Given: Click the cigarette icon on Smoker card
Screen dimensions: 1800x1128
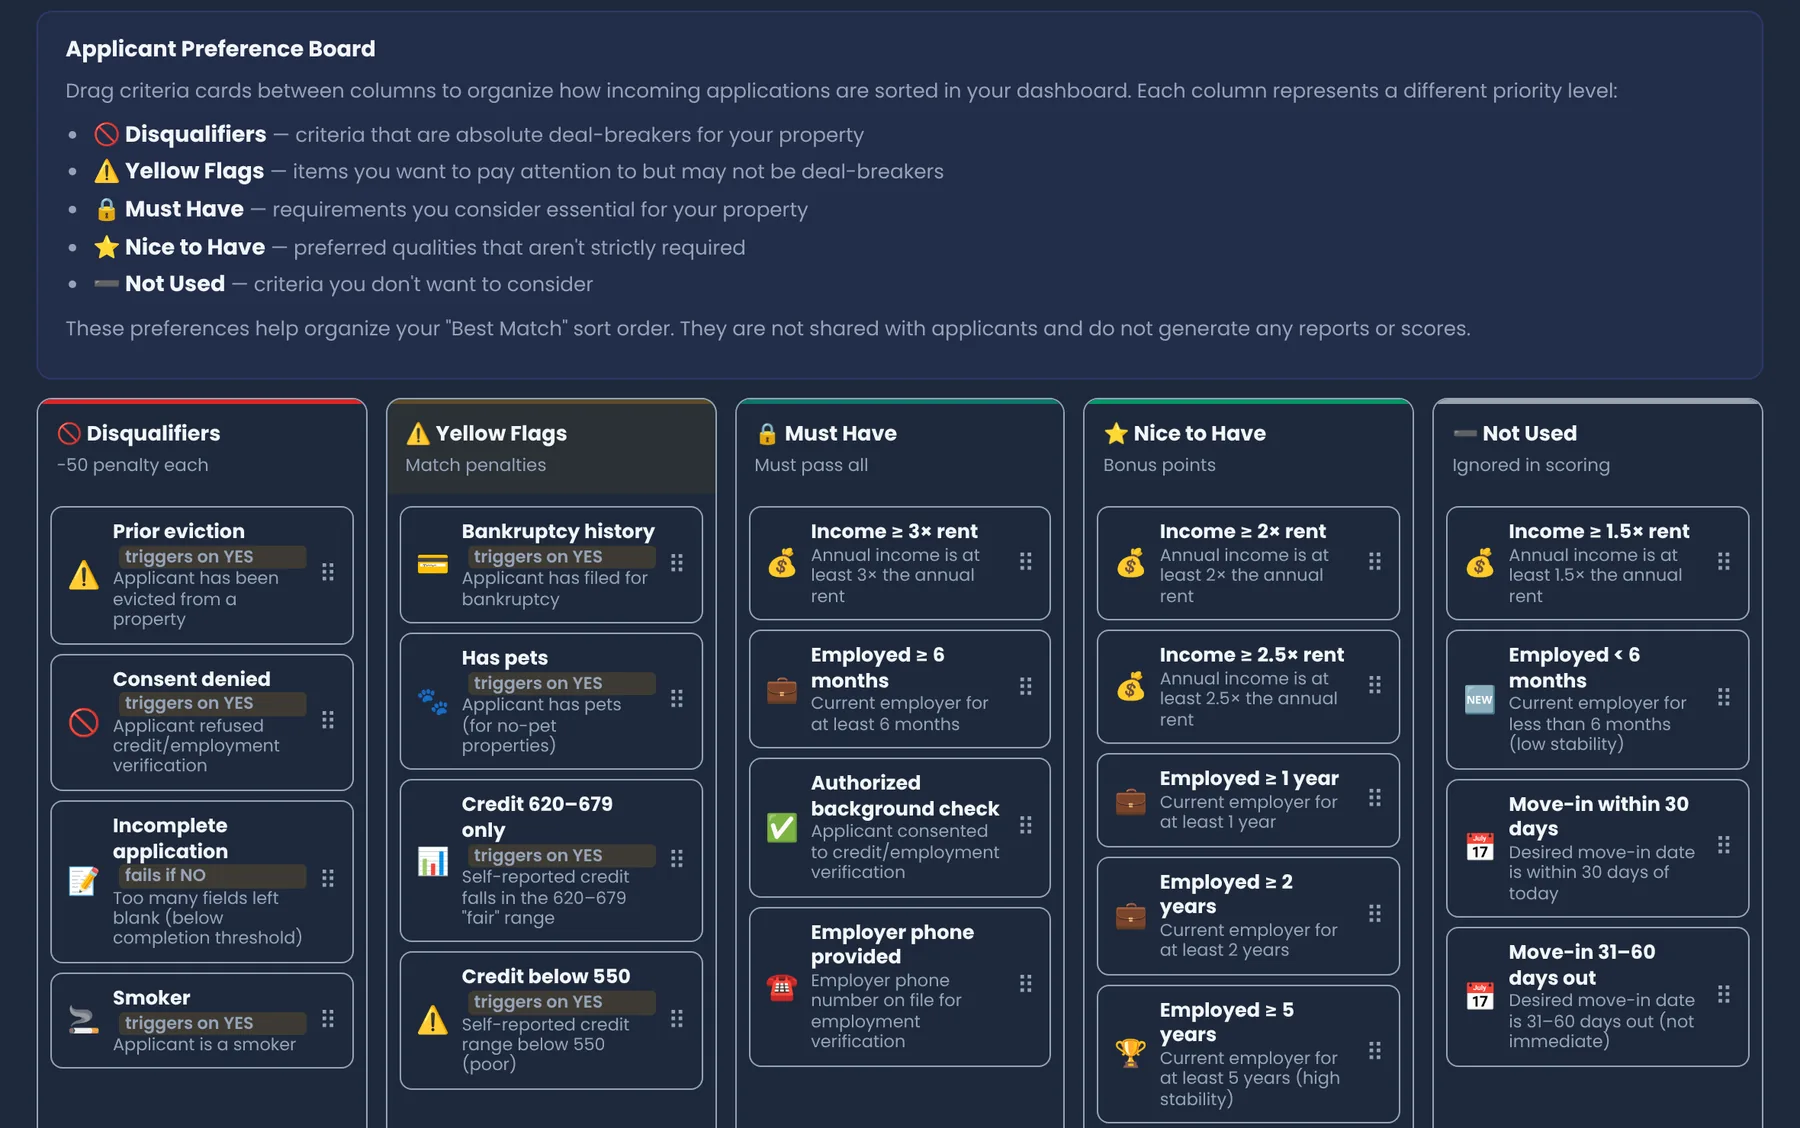Looking at the screenshot, I should tap(84, 1020).
